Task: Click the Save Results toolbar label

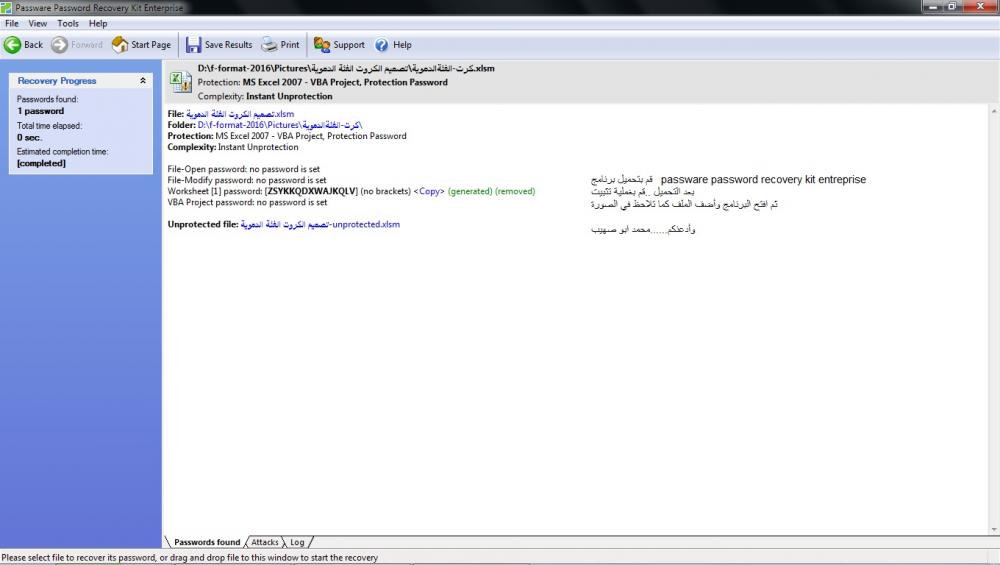Action: coord(228,45)
